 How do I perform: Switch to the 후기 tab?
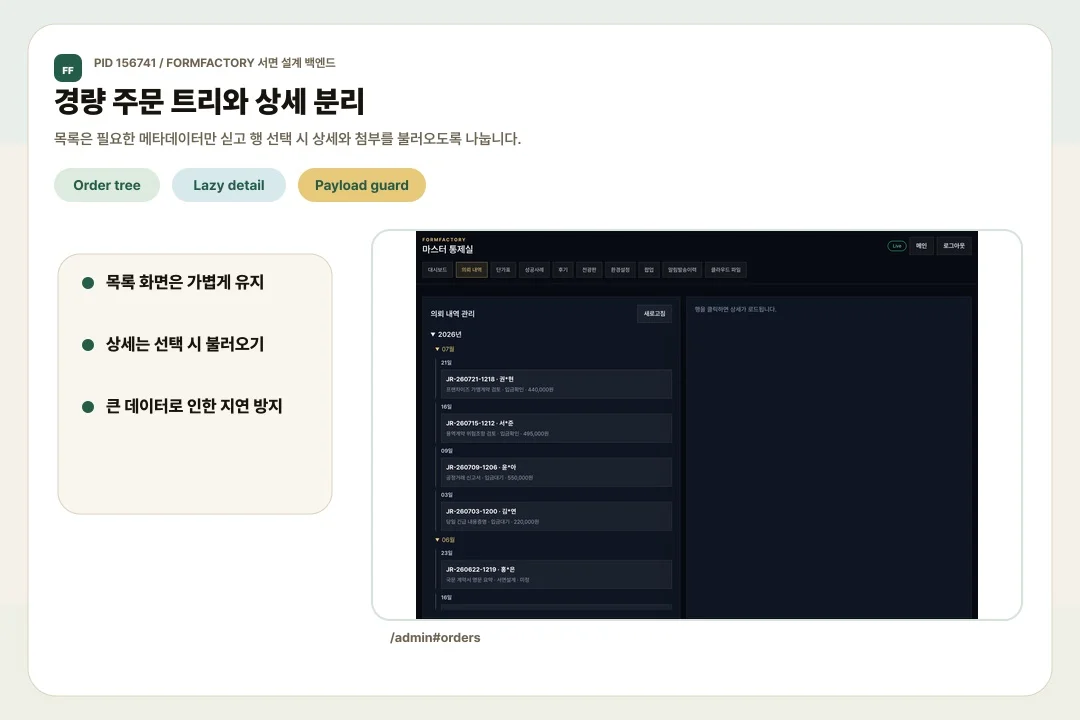(563, 270)
